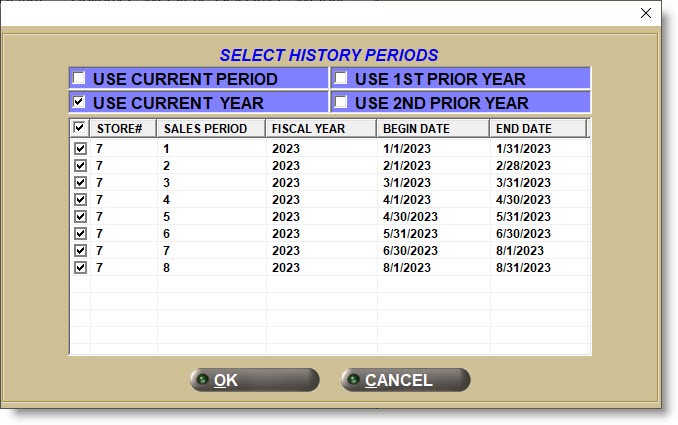The width and height of the screenshot is (678, 425).
Task: Select the END DATE column header
Action: tap(537, 129)
